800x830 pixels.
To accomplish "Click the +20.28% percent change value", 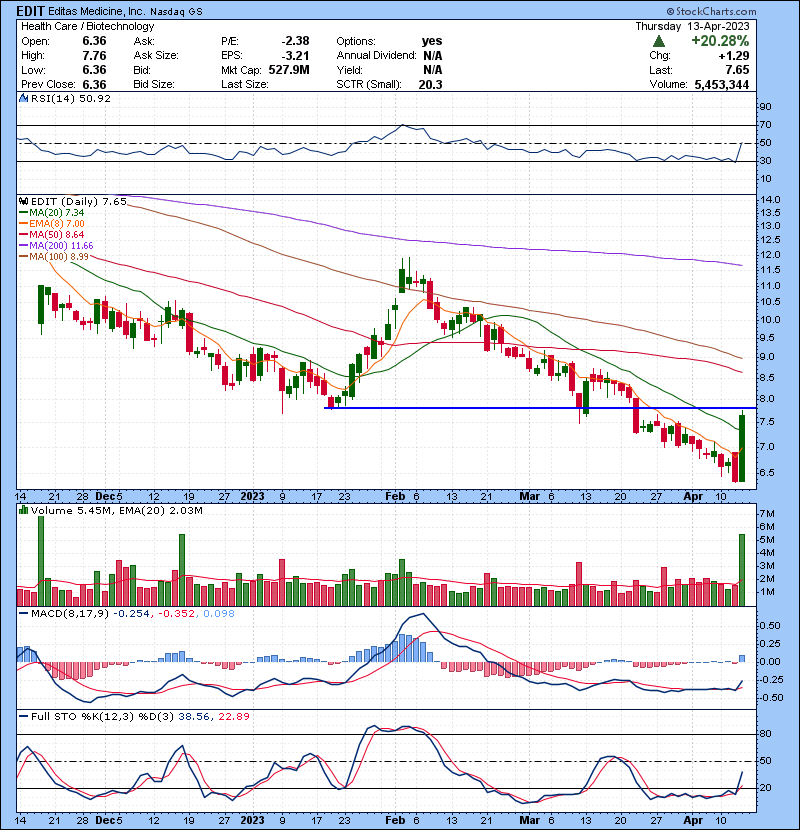I will [720, 41].
